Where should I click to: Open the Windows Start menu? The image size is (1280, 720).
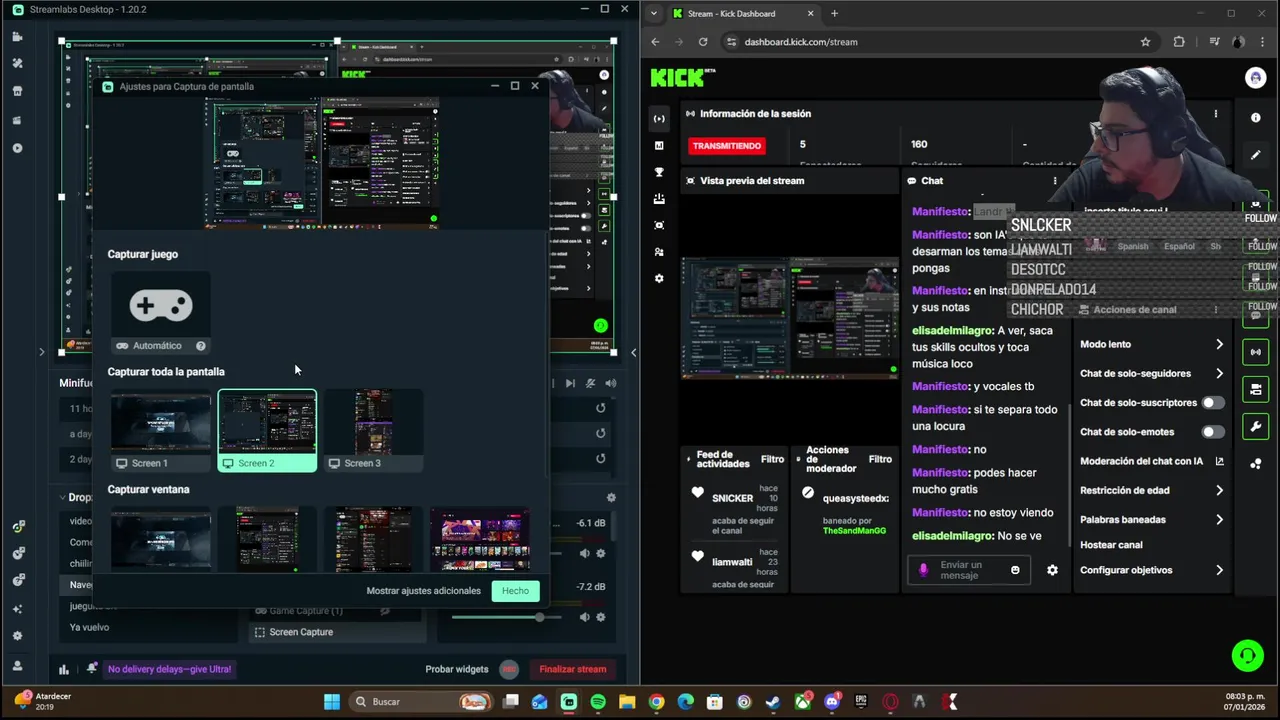tap(332, 702)
